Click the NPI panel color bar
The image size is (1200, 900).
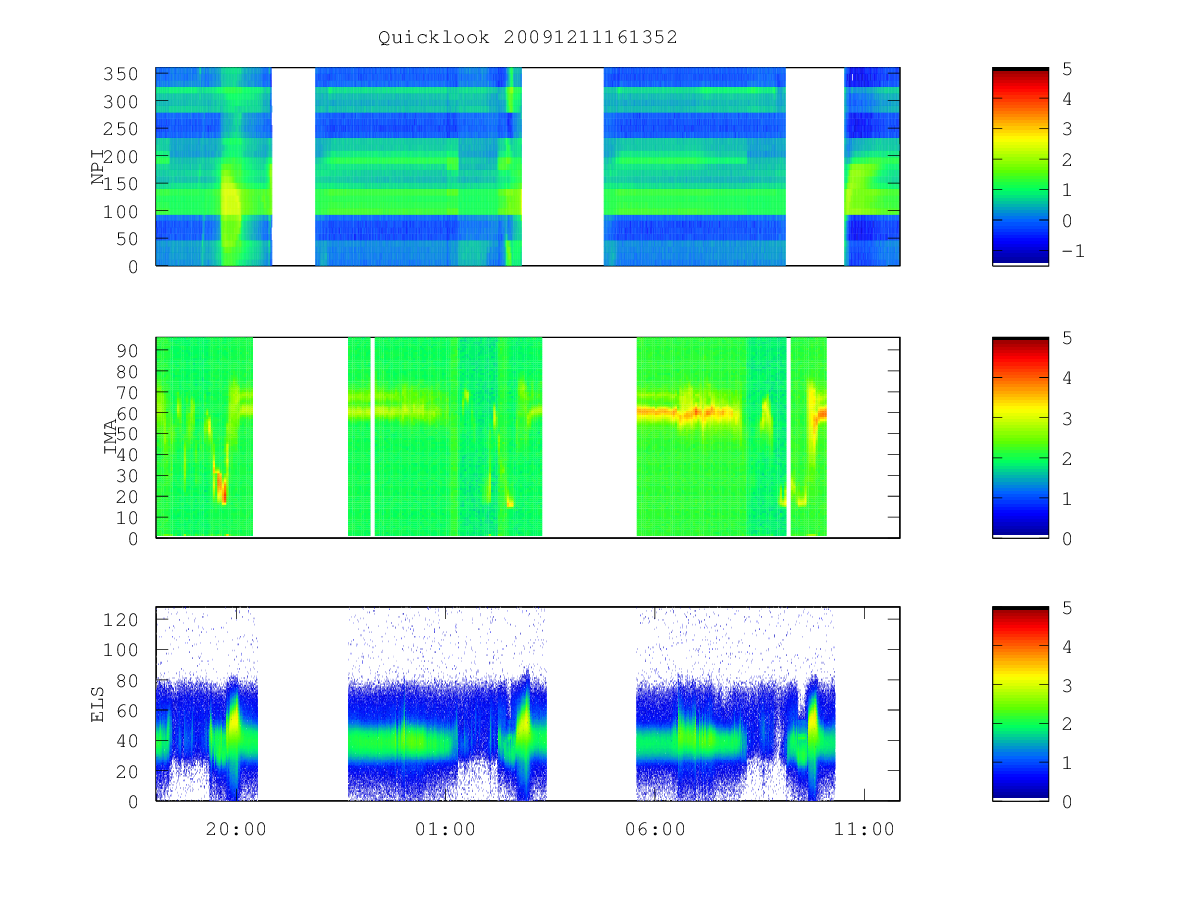1020,166
